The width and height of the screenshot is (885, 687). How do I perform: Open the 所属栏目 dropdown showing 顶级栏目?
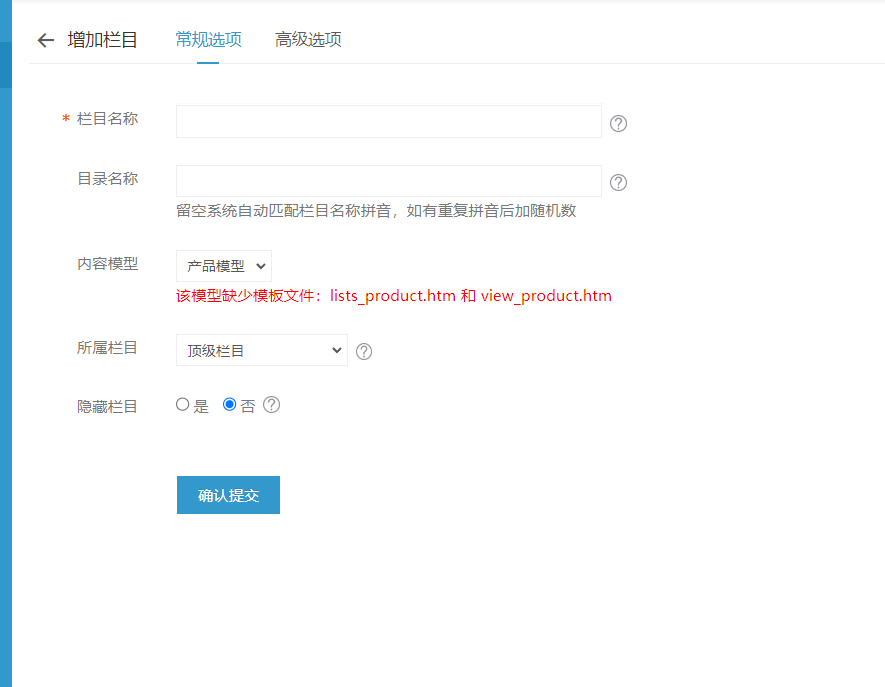pos(262,350)
